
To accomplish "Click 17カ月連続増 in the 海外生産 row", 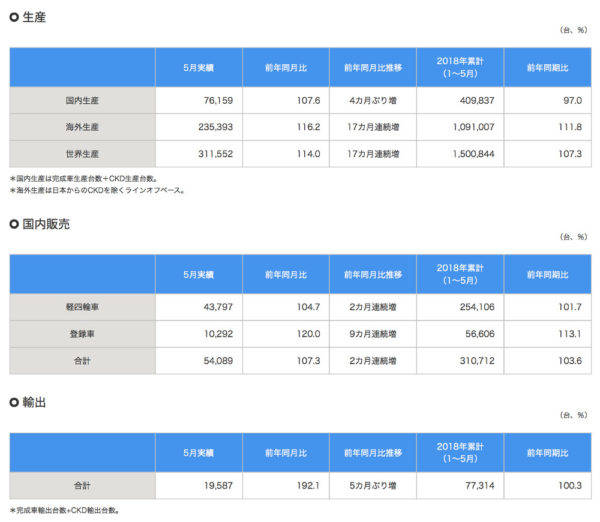I will point(373,127).
